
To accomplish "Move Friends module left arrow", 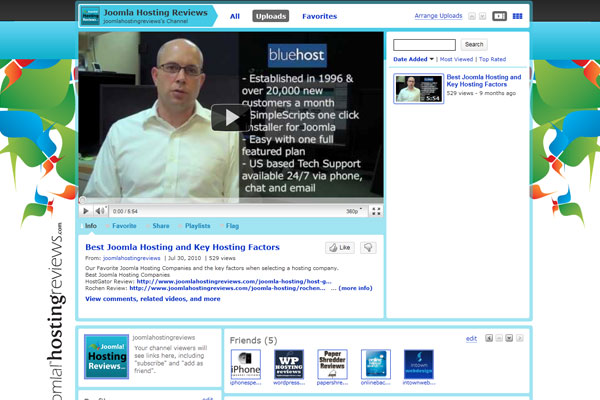I will [489, 338].
